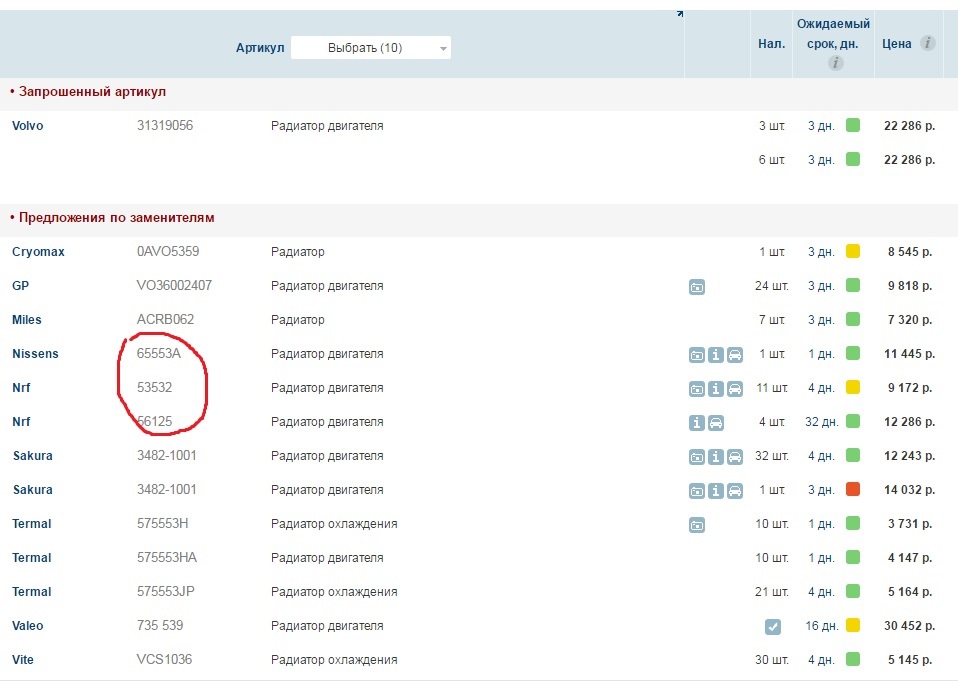Click yellow status square in Cryomax row
958x692 pixels.
point(853,251)
